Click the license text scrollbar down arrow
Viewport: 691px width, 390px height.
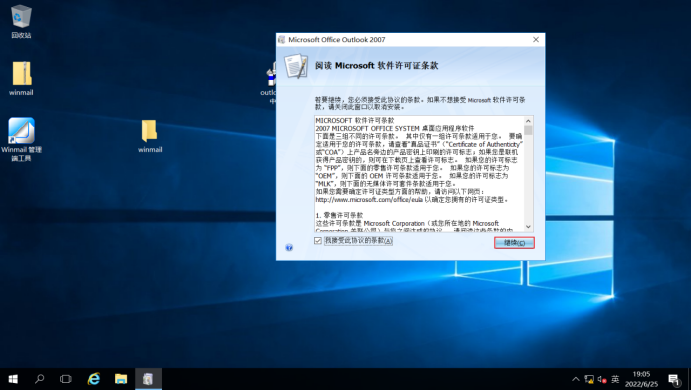528,227
